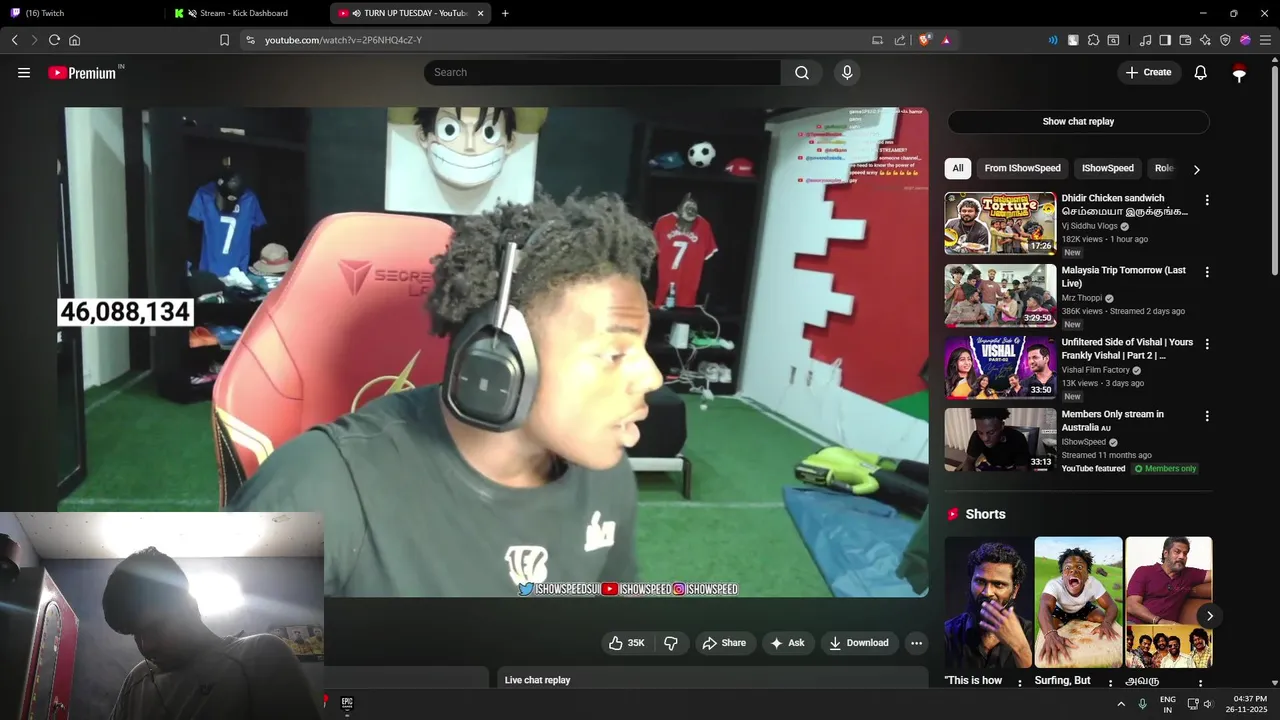Show hidden system tray icons
This screenshot has width=1280, height=720.
(1121, 704)
